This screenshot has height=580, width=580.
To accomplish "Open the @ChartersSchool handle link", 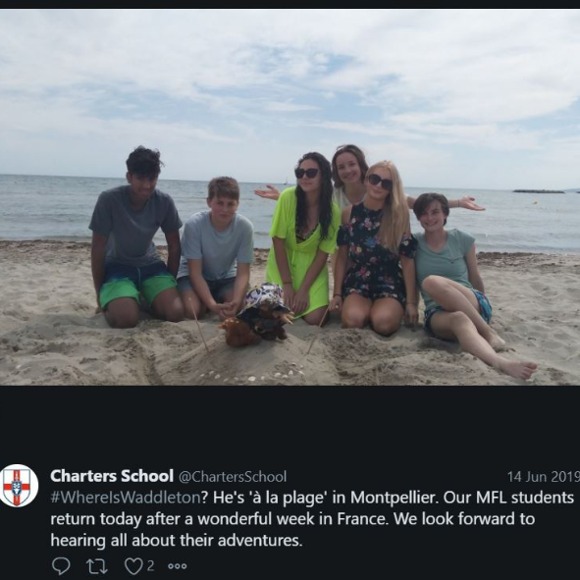I will 233,476.
